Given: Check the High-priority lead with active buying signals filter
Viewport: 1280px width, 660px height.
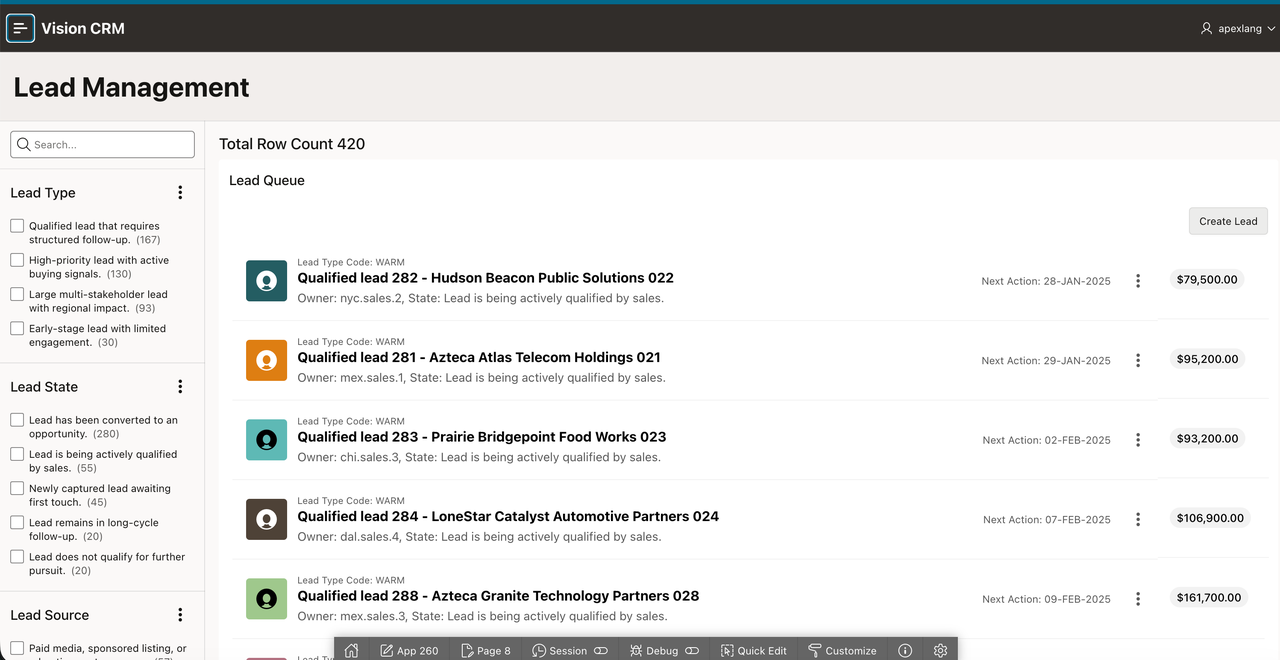Looking at the screenshot, I should (17, 260).
